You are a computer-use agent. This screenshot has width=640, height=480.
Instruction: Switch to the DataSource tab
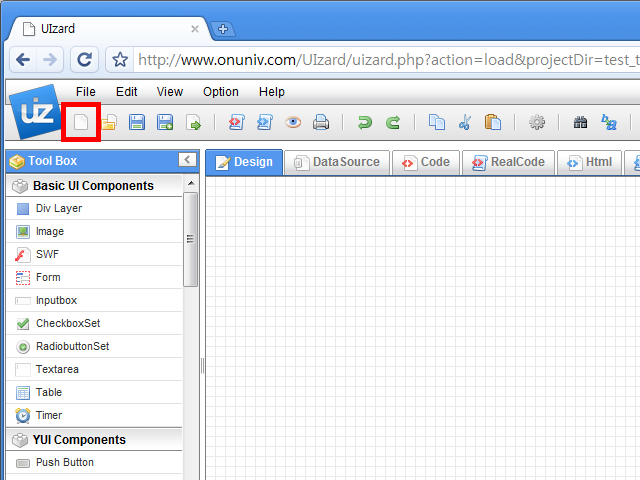(x=337, y=162)
